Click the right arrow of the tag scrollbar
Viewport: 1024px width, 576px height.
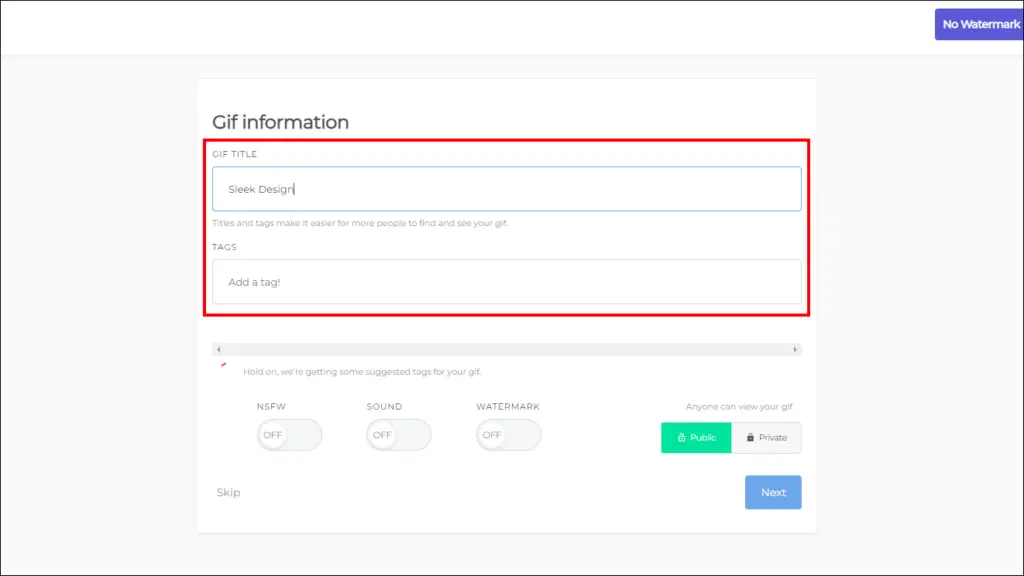coord(795,349)
